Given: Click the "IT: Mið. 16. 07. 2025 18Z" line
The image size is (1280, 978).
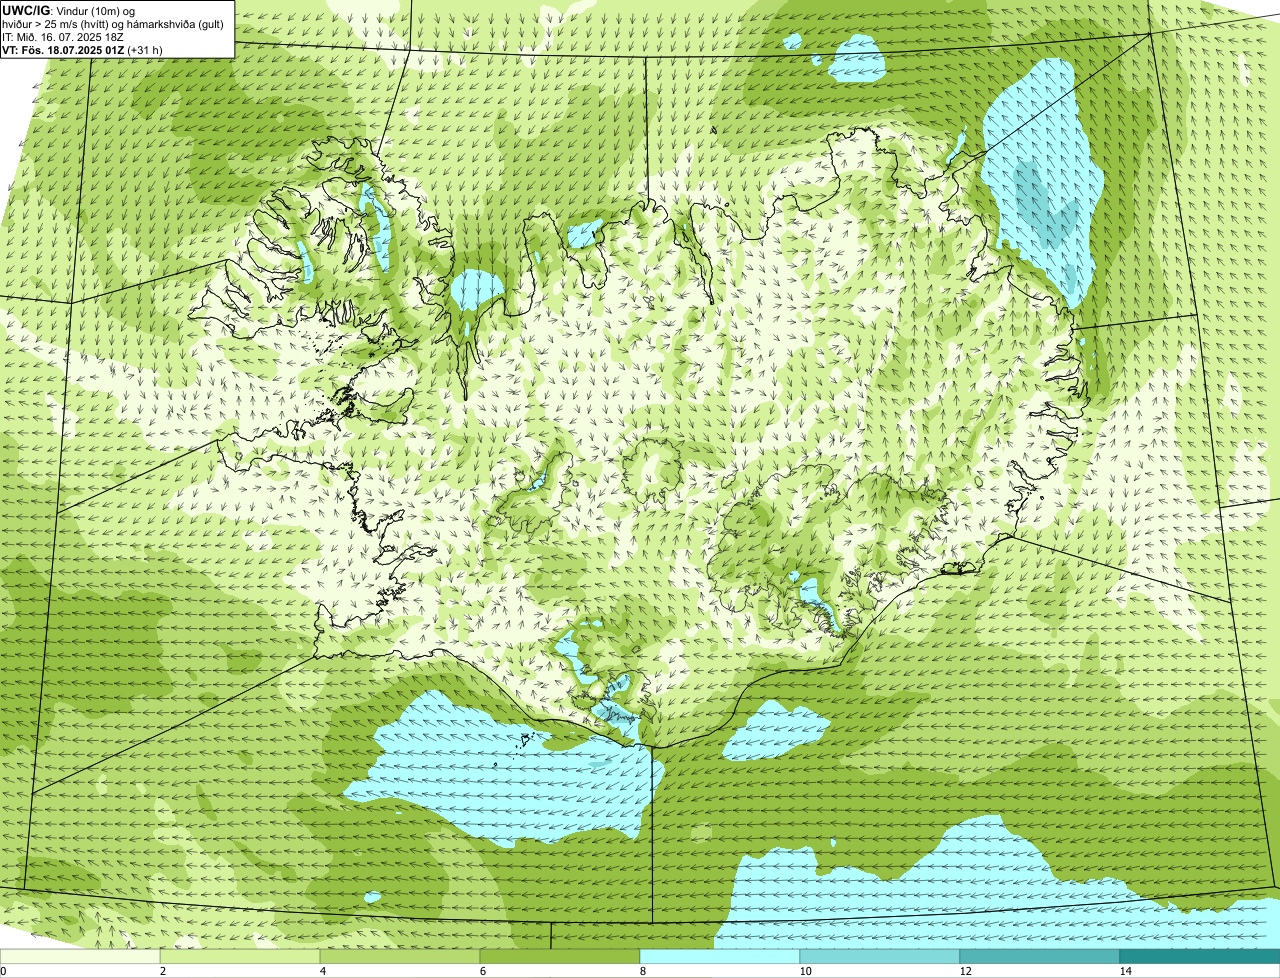Looking at the screenshot, I should coord(63,37).
